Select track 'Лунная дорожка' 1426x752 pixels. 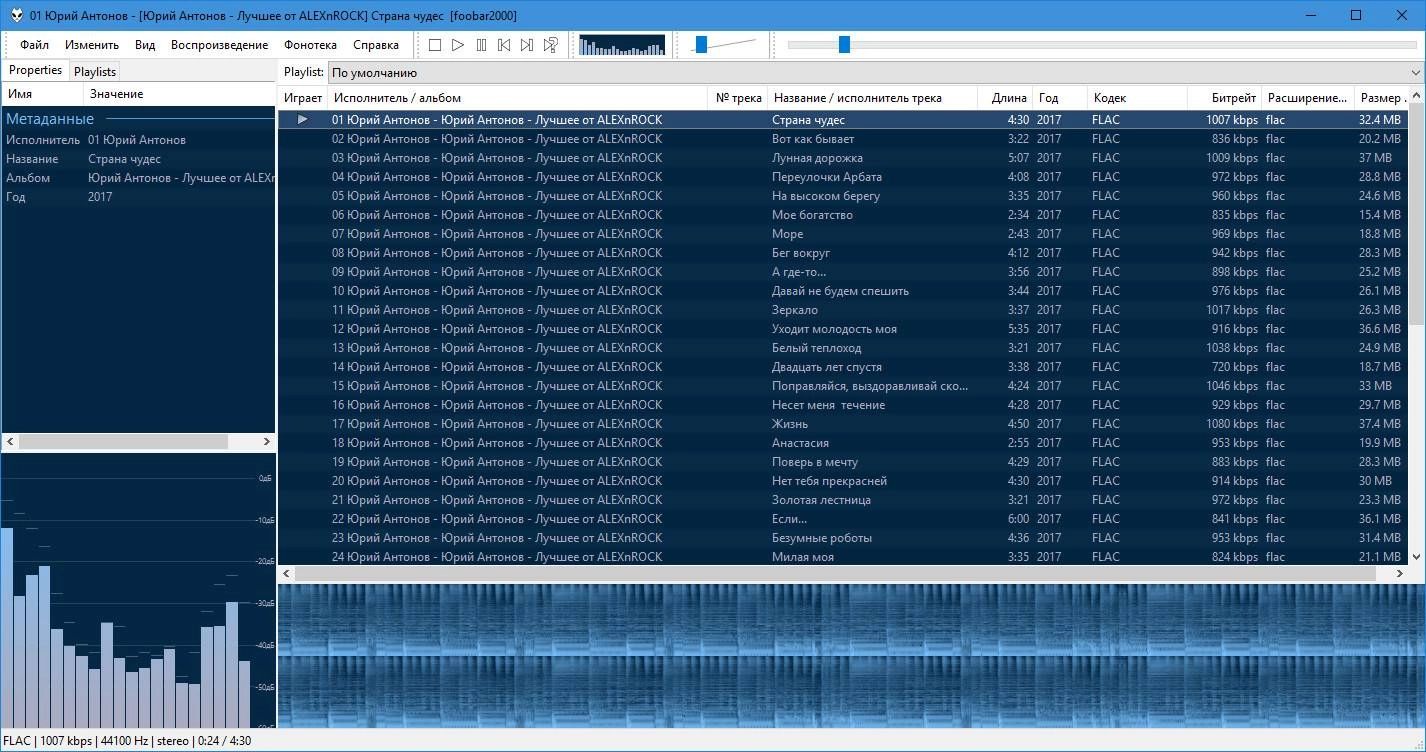pyautogui.click(x=843, y=158)
